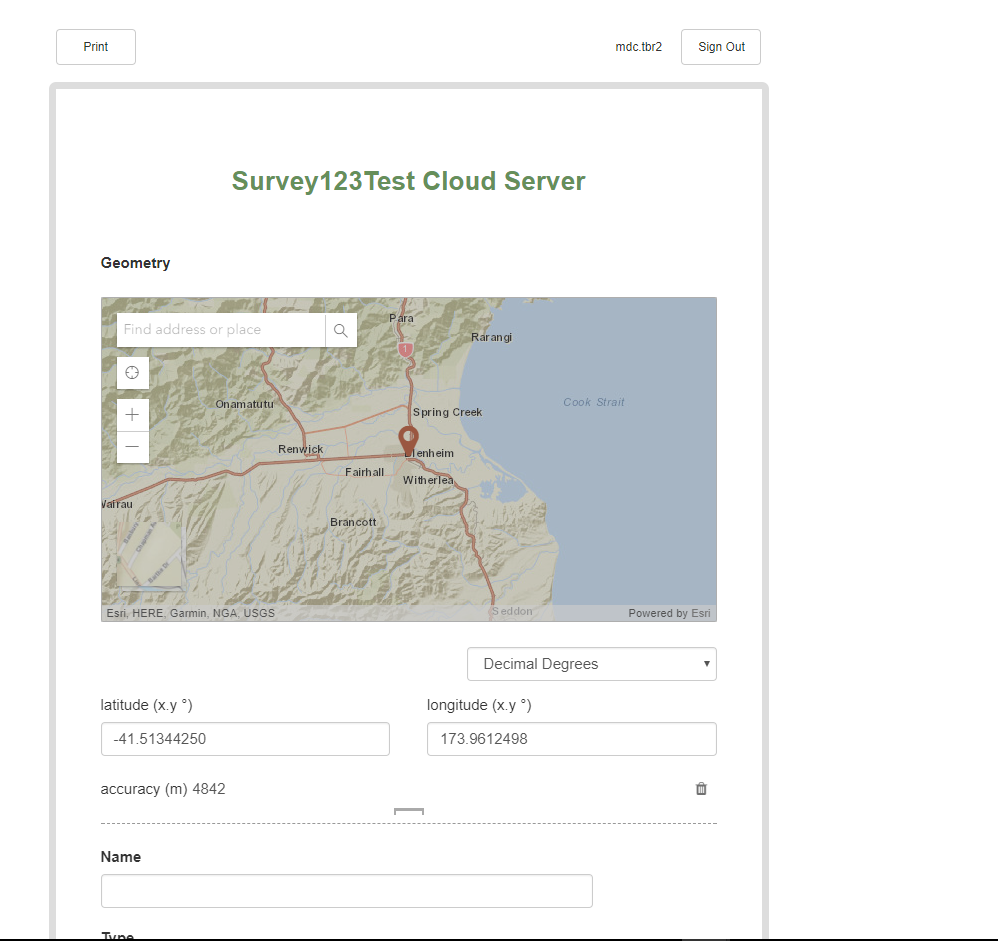The image size is (998, 941).
Task: Click the Onamatutu map label
Action: point(244,404)
